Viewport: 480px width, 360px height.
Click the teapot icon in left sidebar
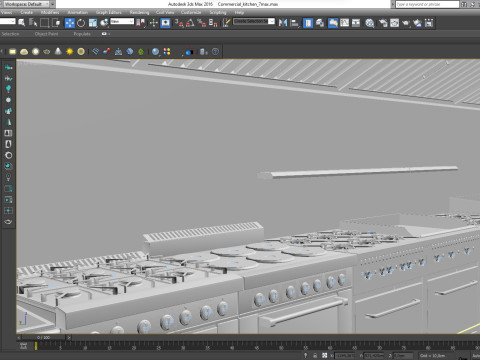pyautogui.click(x=8, y=222)
